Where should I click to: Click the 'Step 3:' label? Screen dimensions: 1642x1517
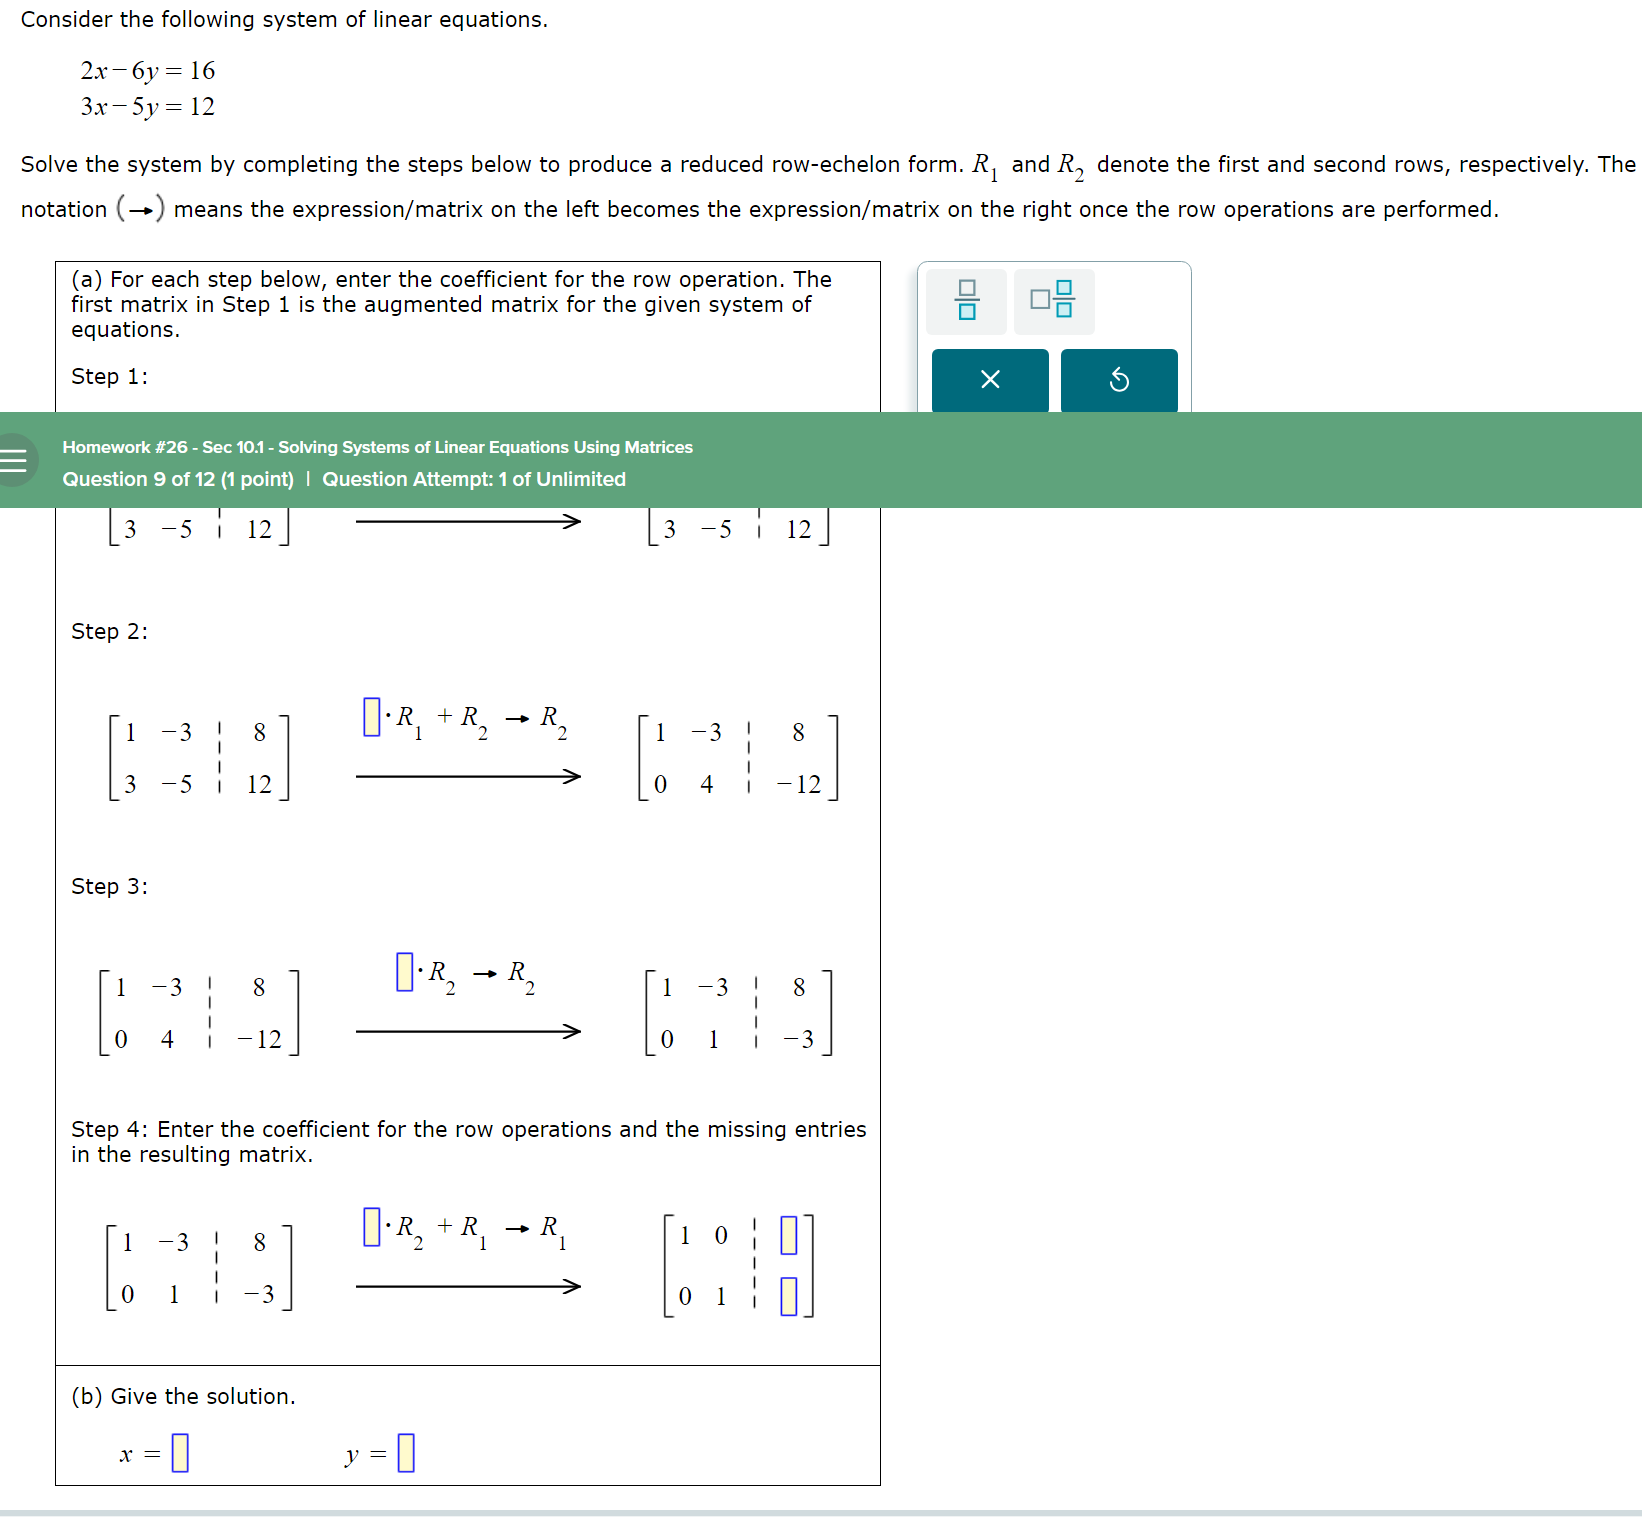(109, 886)
